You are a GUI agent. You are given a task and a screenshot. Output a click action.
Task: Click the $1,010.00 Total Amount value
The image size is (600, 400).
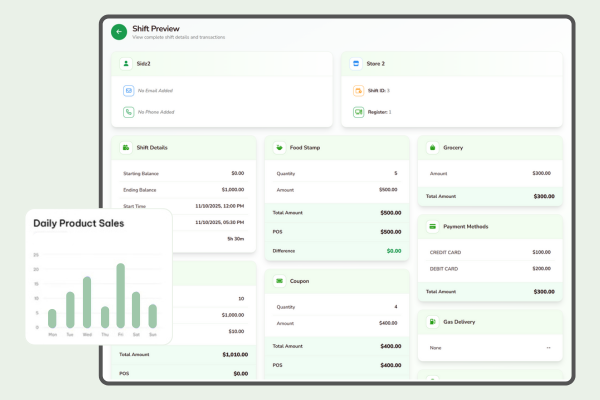235,355
